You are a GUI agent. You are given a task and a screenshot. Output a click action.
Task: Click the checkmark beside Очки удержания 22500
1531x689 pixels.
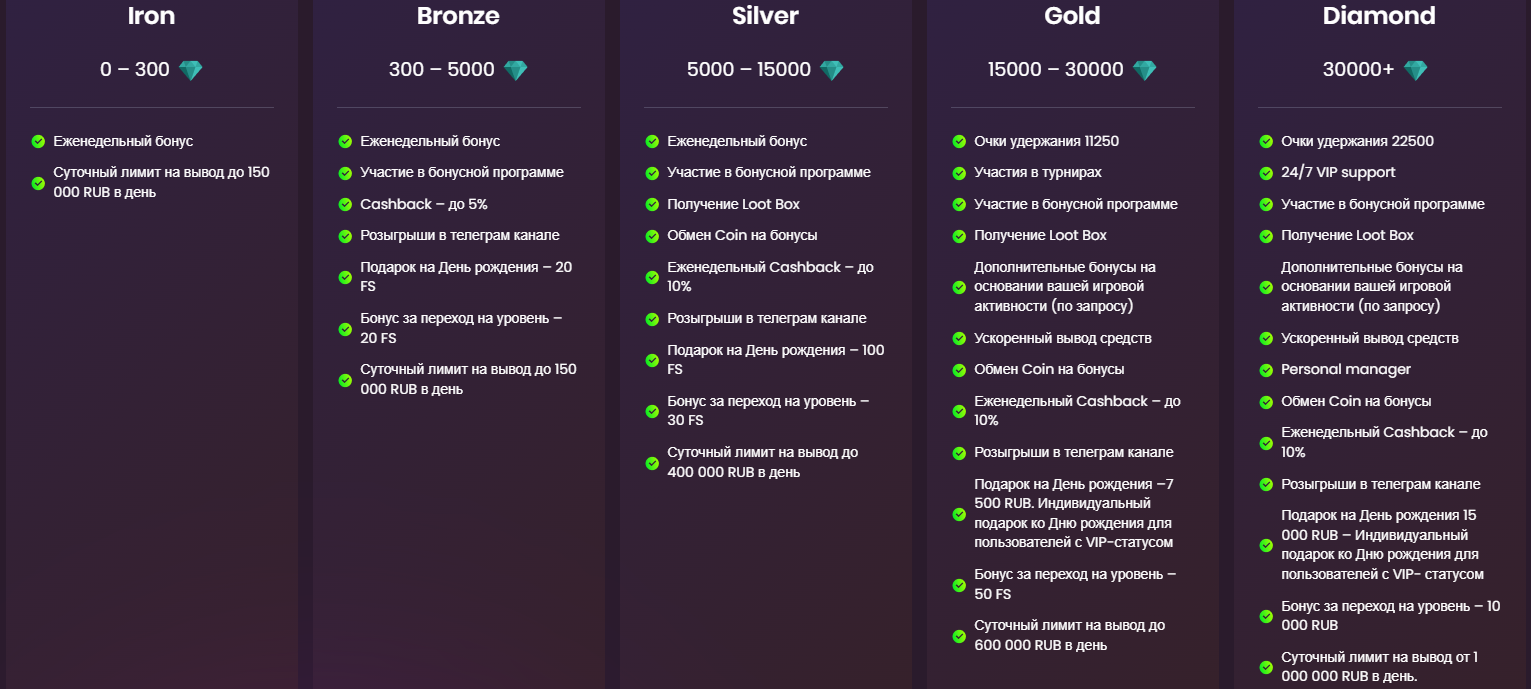[1266, 142]
